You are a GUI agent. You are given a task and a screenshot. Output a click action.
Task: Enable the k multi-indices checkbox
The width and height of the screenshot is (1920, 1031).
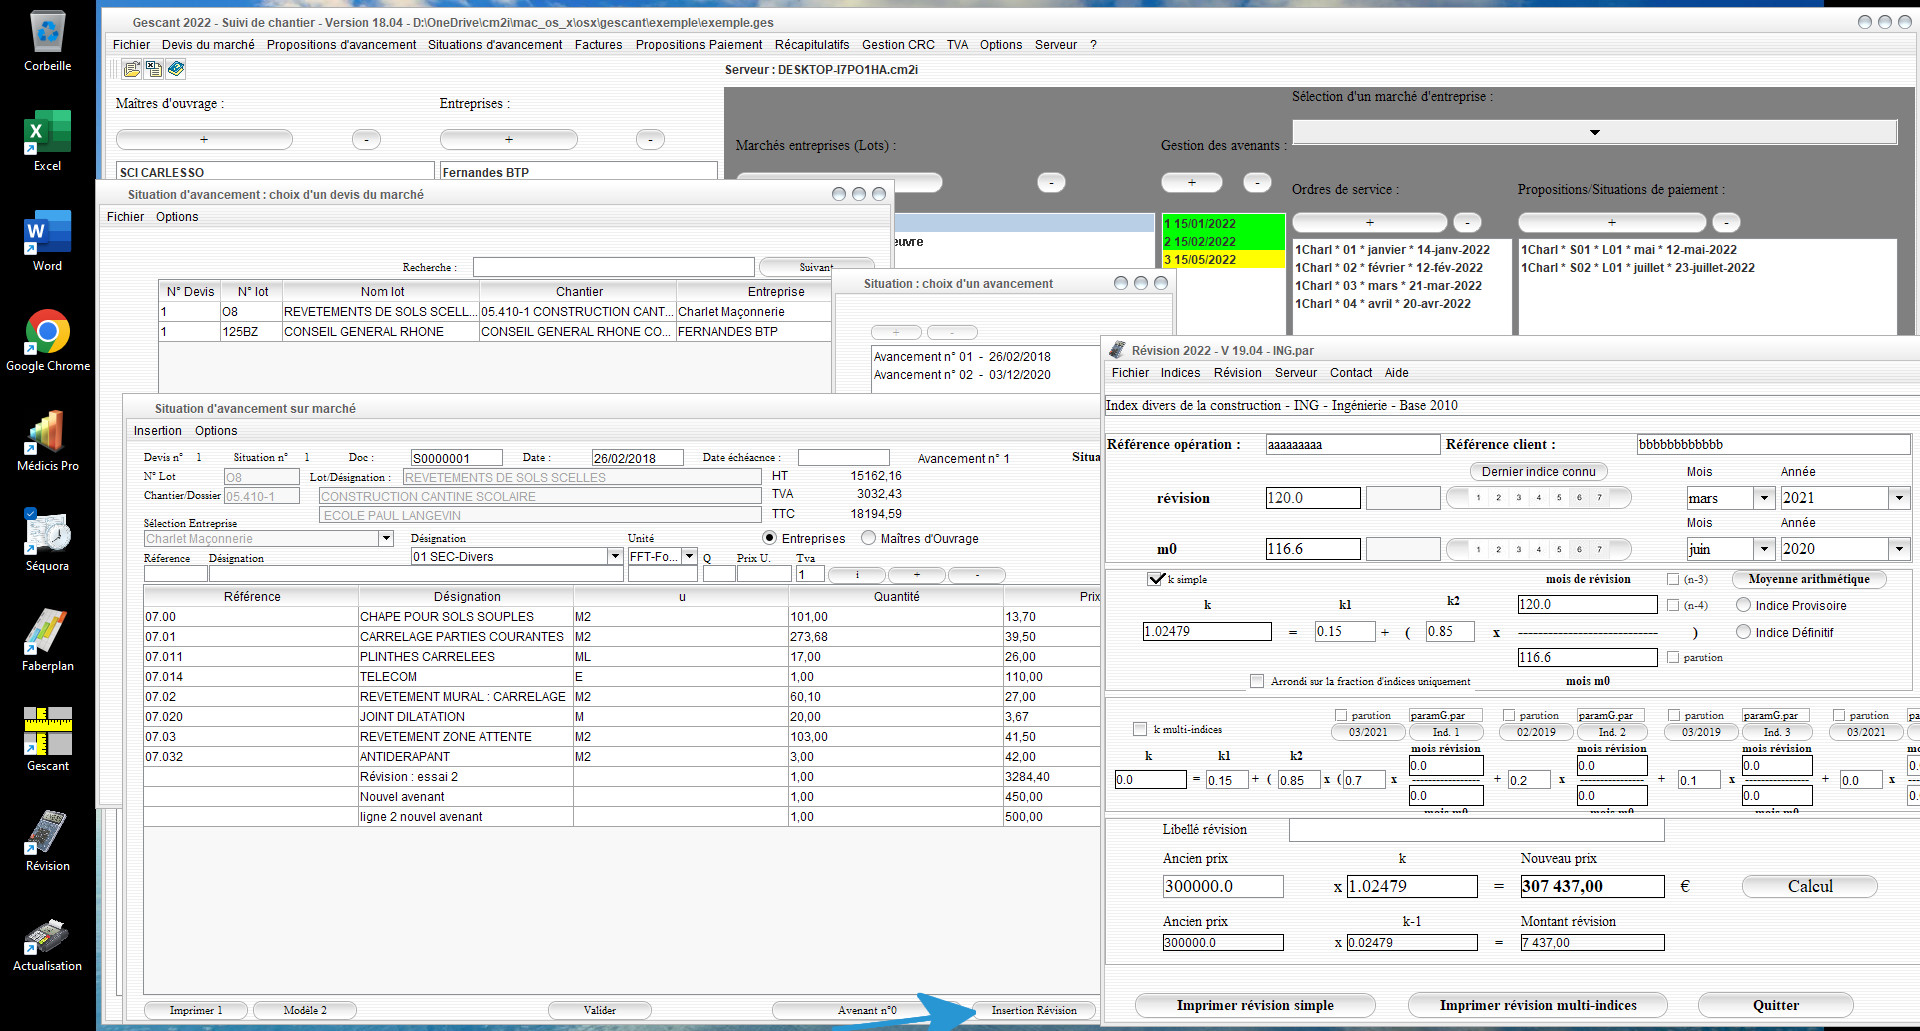pos(1140,729)
